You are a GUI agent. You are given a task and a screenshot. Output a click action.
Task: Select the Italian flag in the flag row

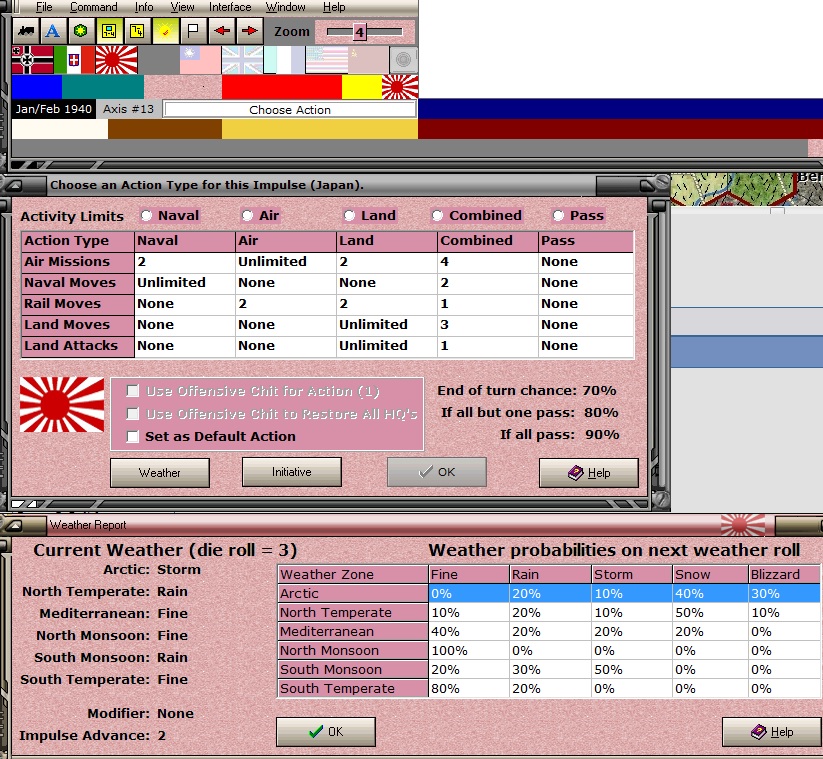point(75,60)
